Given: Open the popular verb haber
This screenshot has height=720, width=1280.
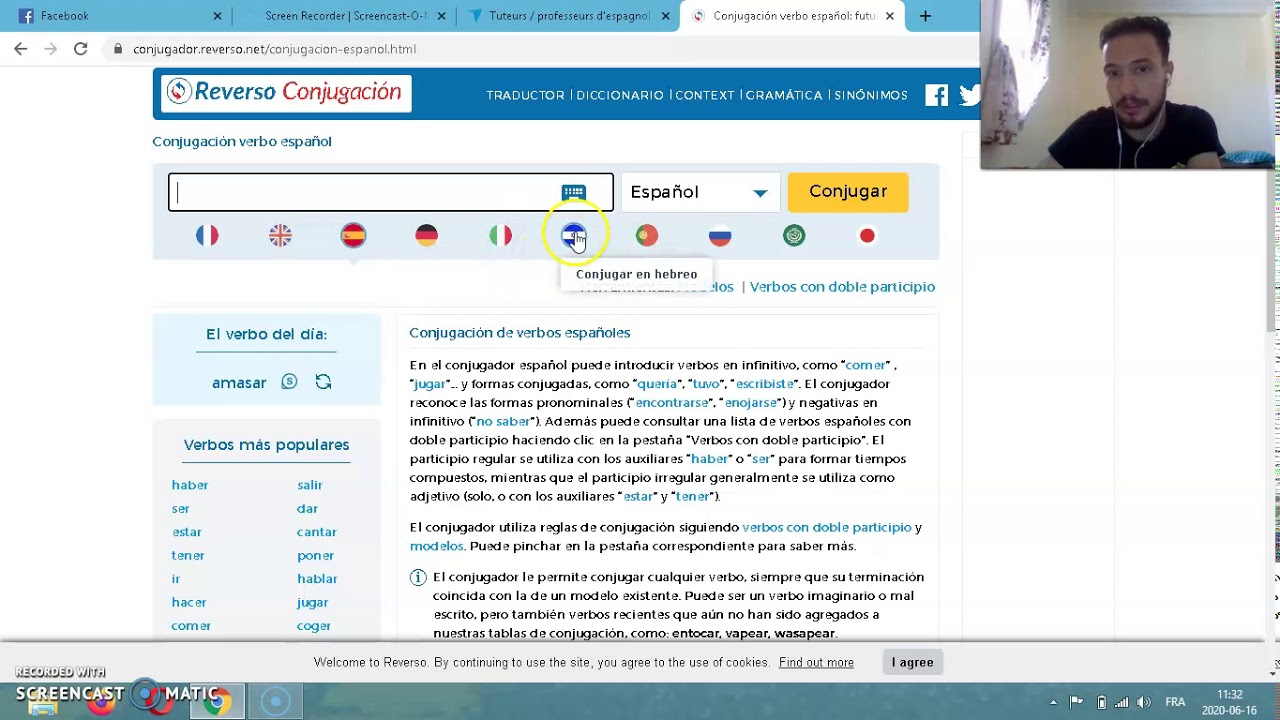Looking at the screenshot, I should tap(190, 485).
